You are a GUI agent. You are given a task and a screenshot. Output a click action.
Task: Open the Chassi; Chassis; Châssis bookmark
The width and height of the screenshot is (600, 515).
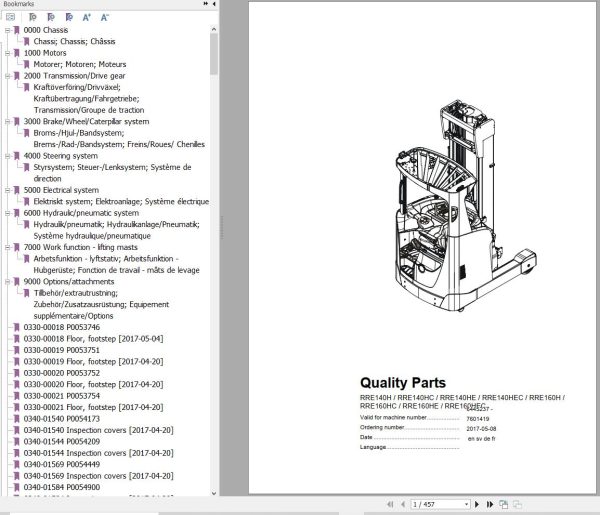click(74, 41)
